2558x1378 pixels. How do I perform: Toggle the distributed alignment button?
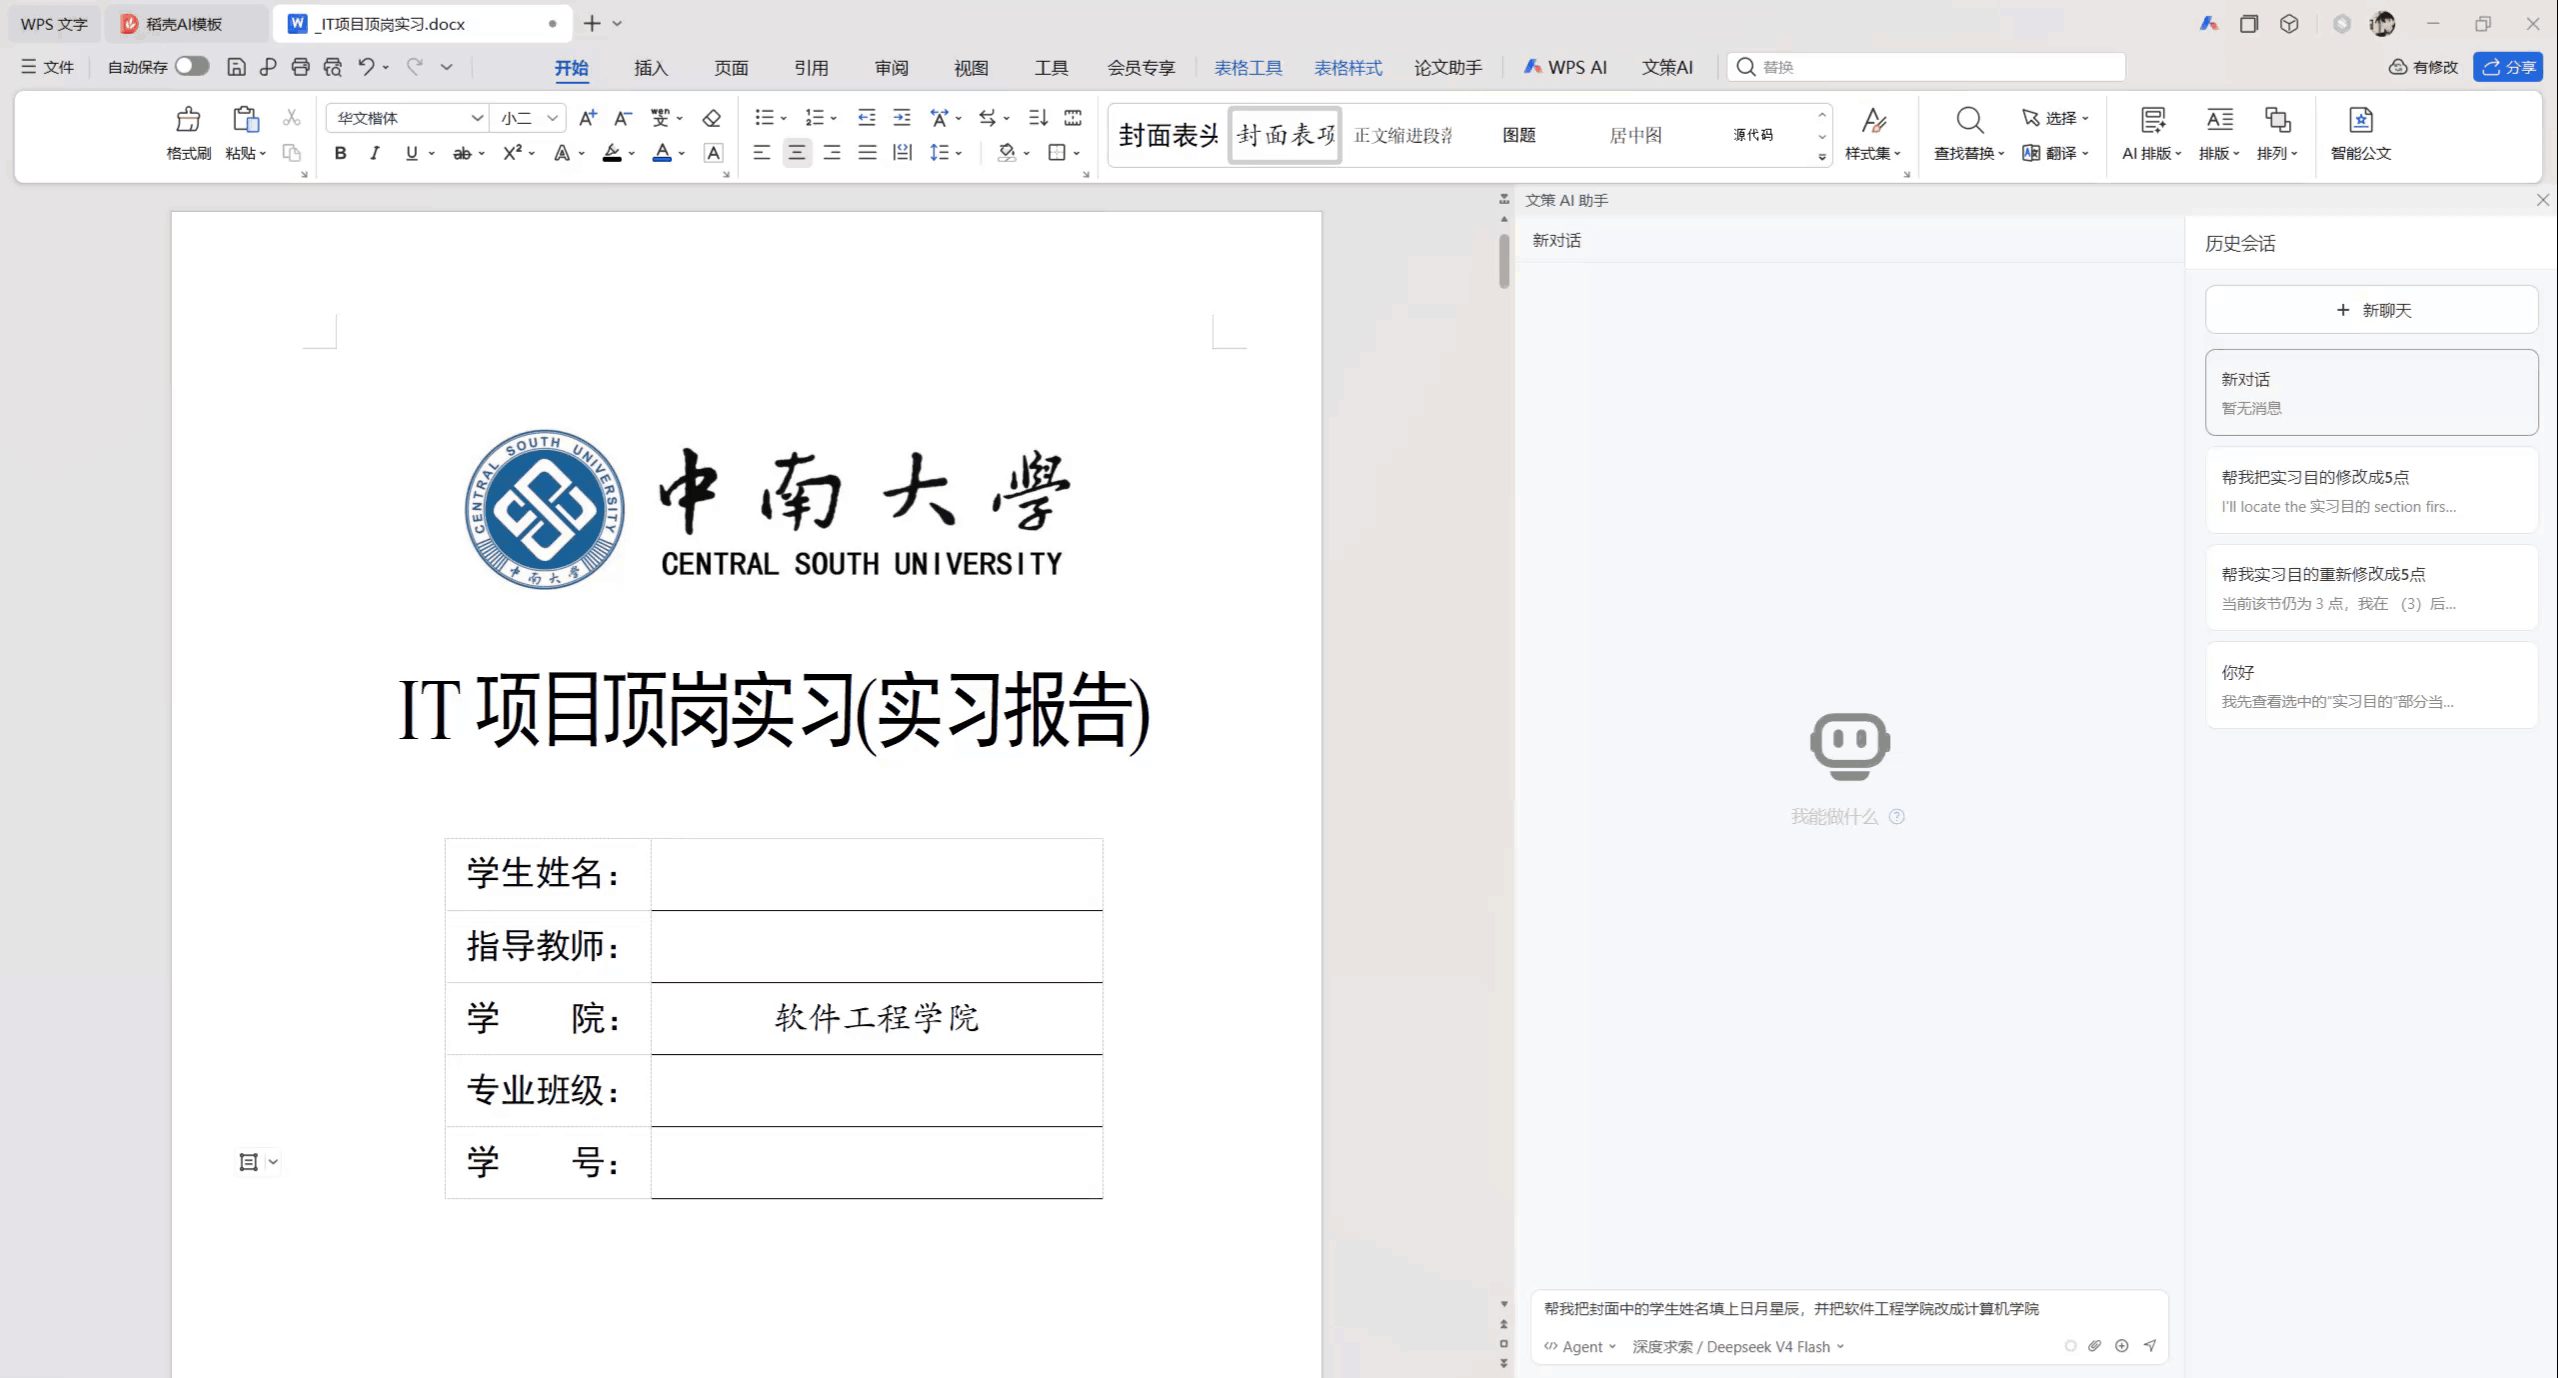click(902, 153)
